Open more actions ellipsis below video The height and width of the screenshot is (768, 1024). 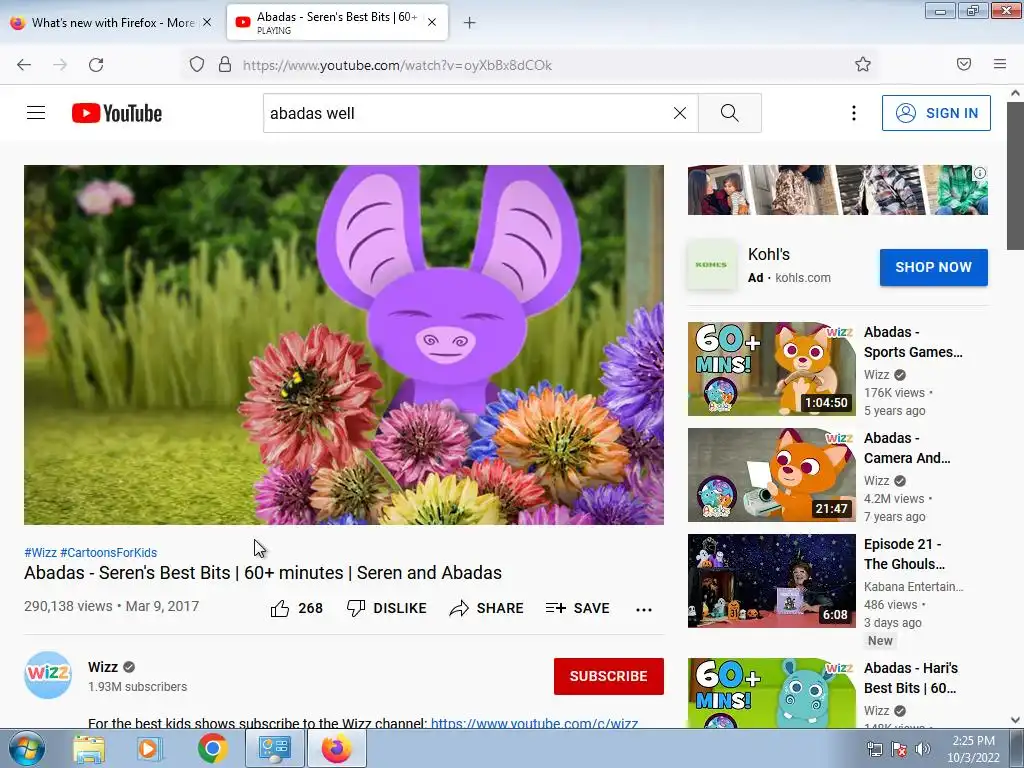[644, 609]
